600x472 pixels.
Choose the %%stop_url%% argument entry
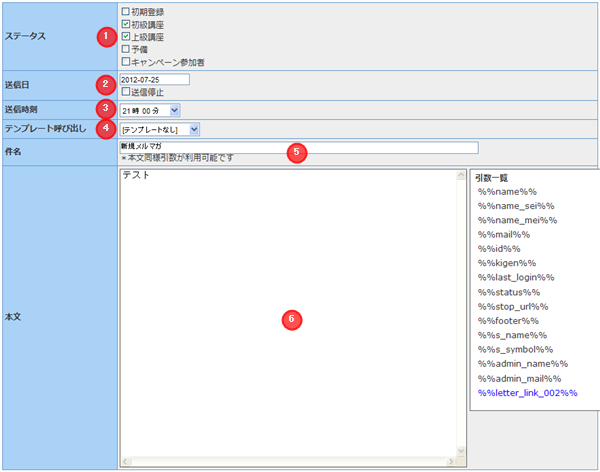512,306
